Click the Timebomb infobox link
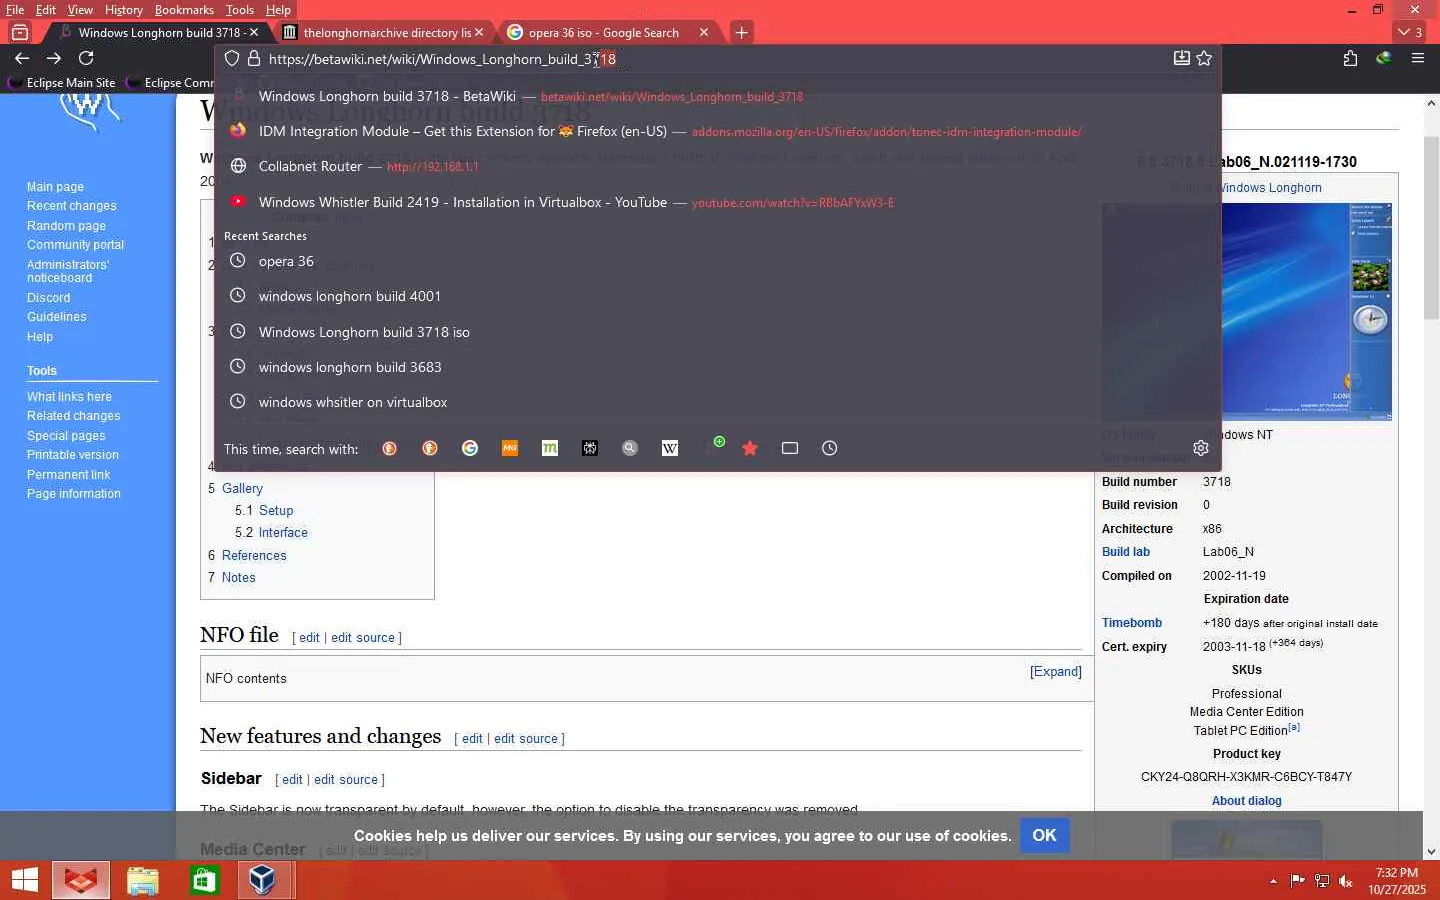The width and height of the screenshot is (1440, 900). [x=1132, y=623]
